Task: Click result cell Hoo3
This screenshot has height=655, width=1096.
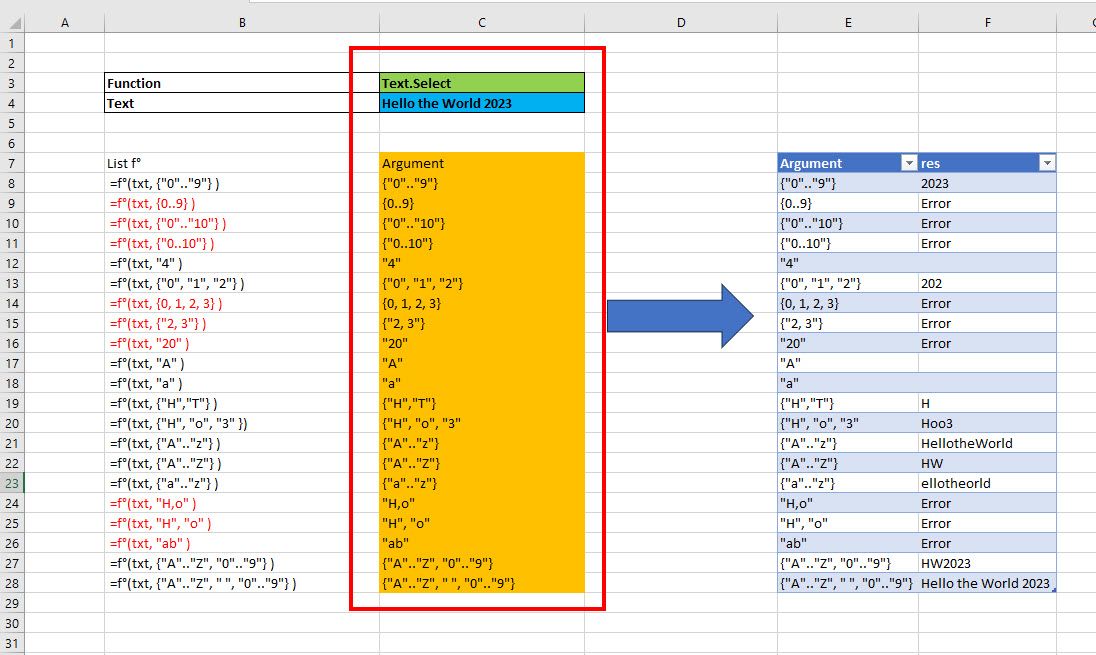Action: [x=987, y=423]
